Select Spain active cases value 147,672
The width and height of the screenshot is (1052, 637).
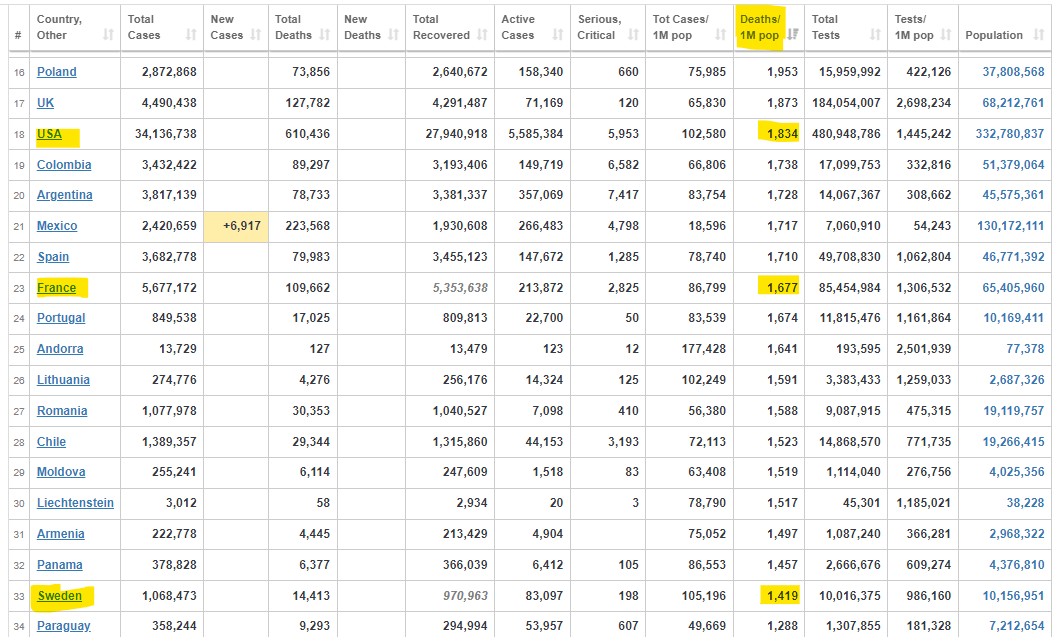541,256
